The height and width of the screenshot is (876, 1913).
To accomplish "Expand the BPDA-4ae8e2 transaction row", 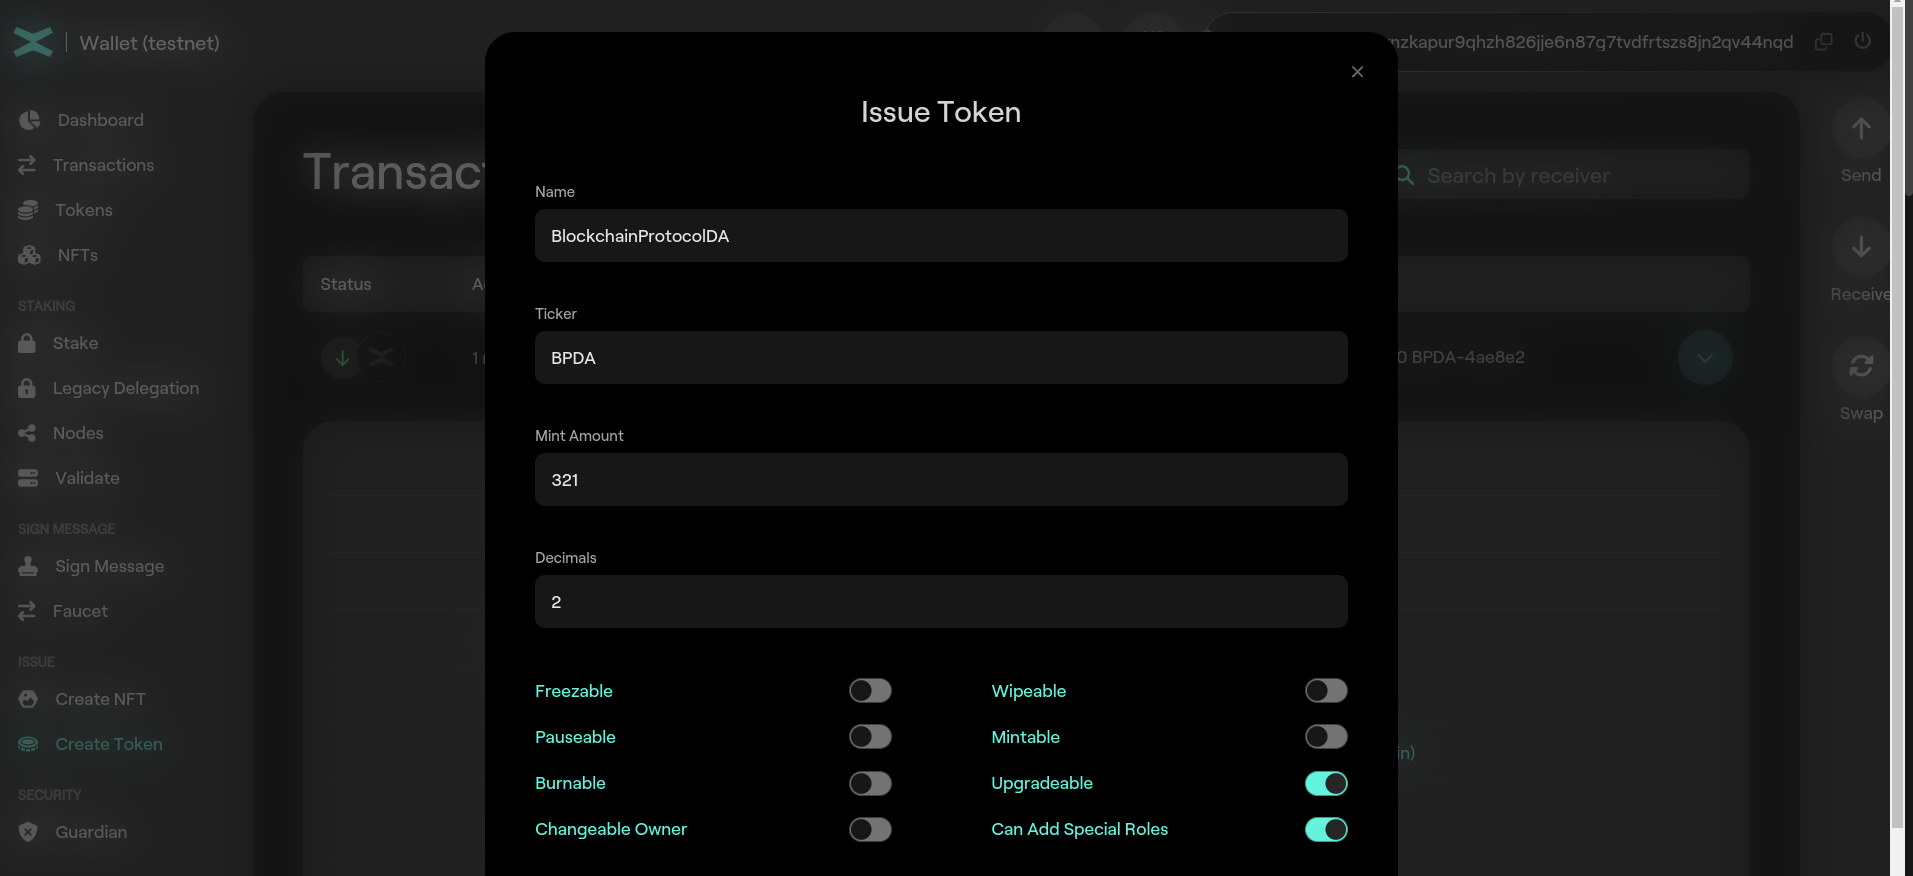I will point(1705,358).
